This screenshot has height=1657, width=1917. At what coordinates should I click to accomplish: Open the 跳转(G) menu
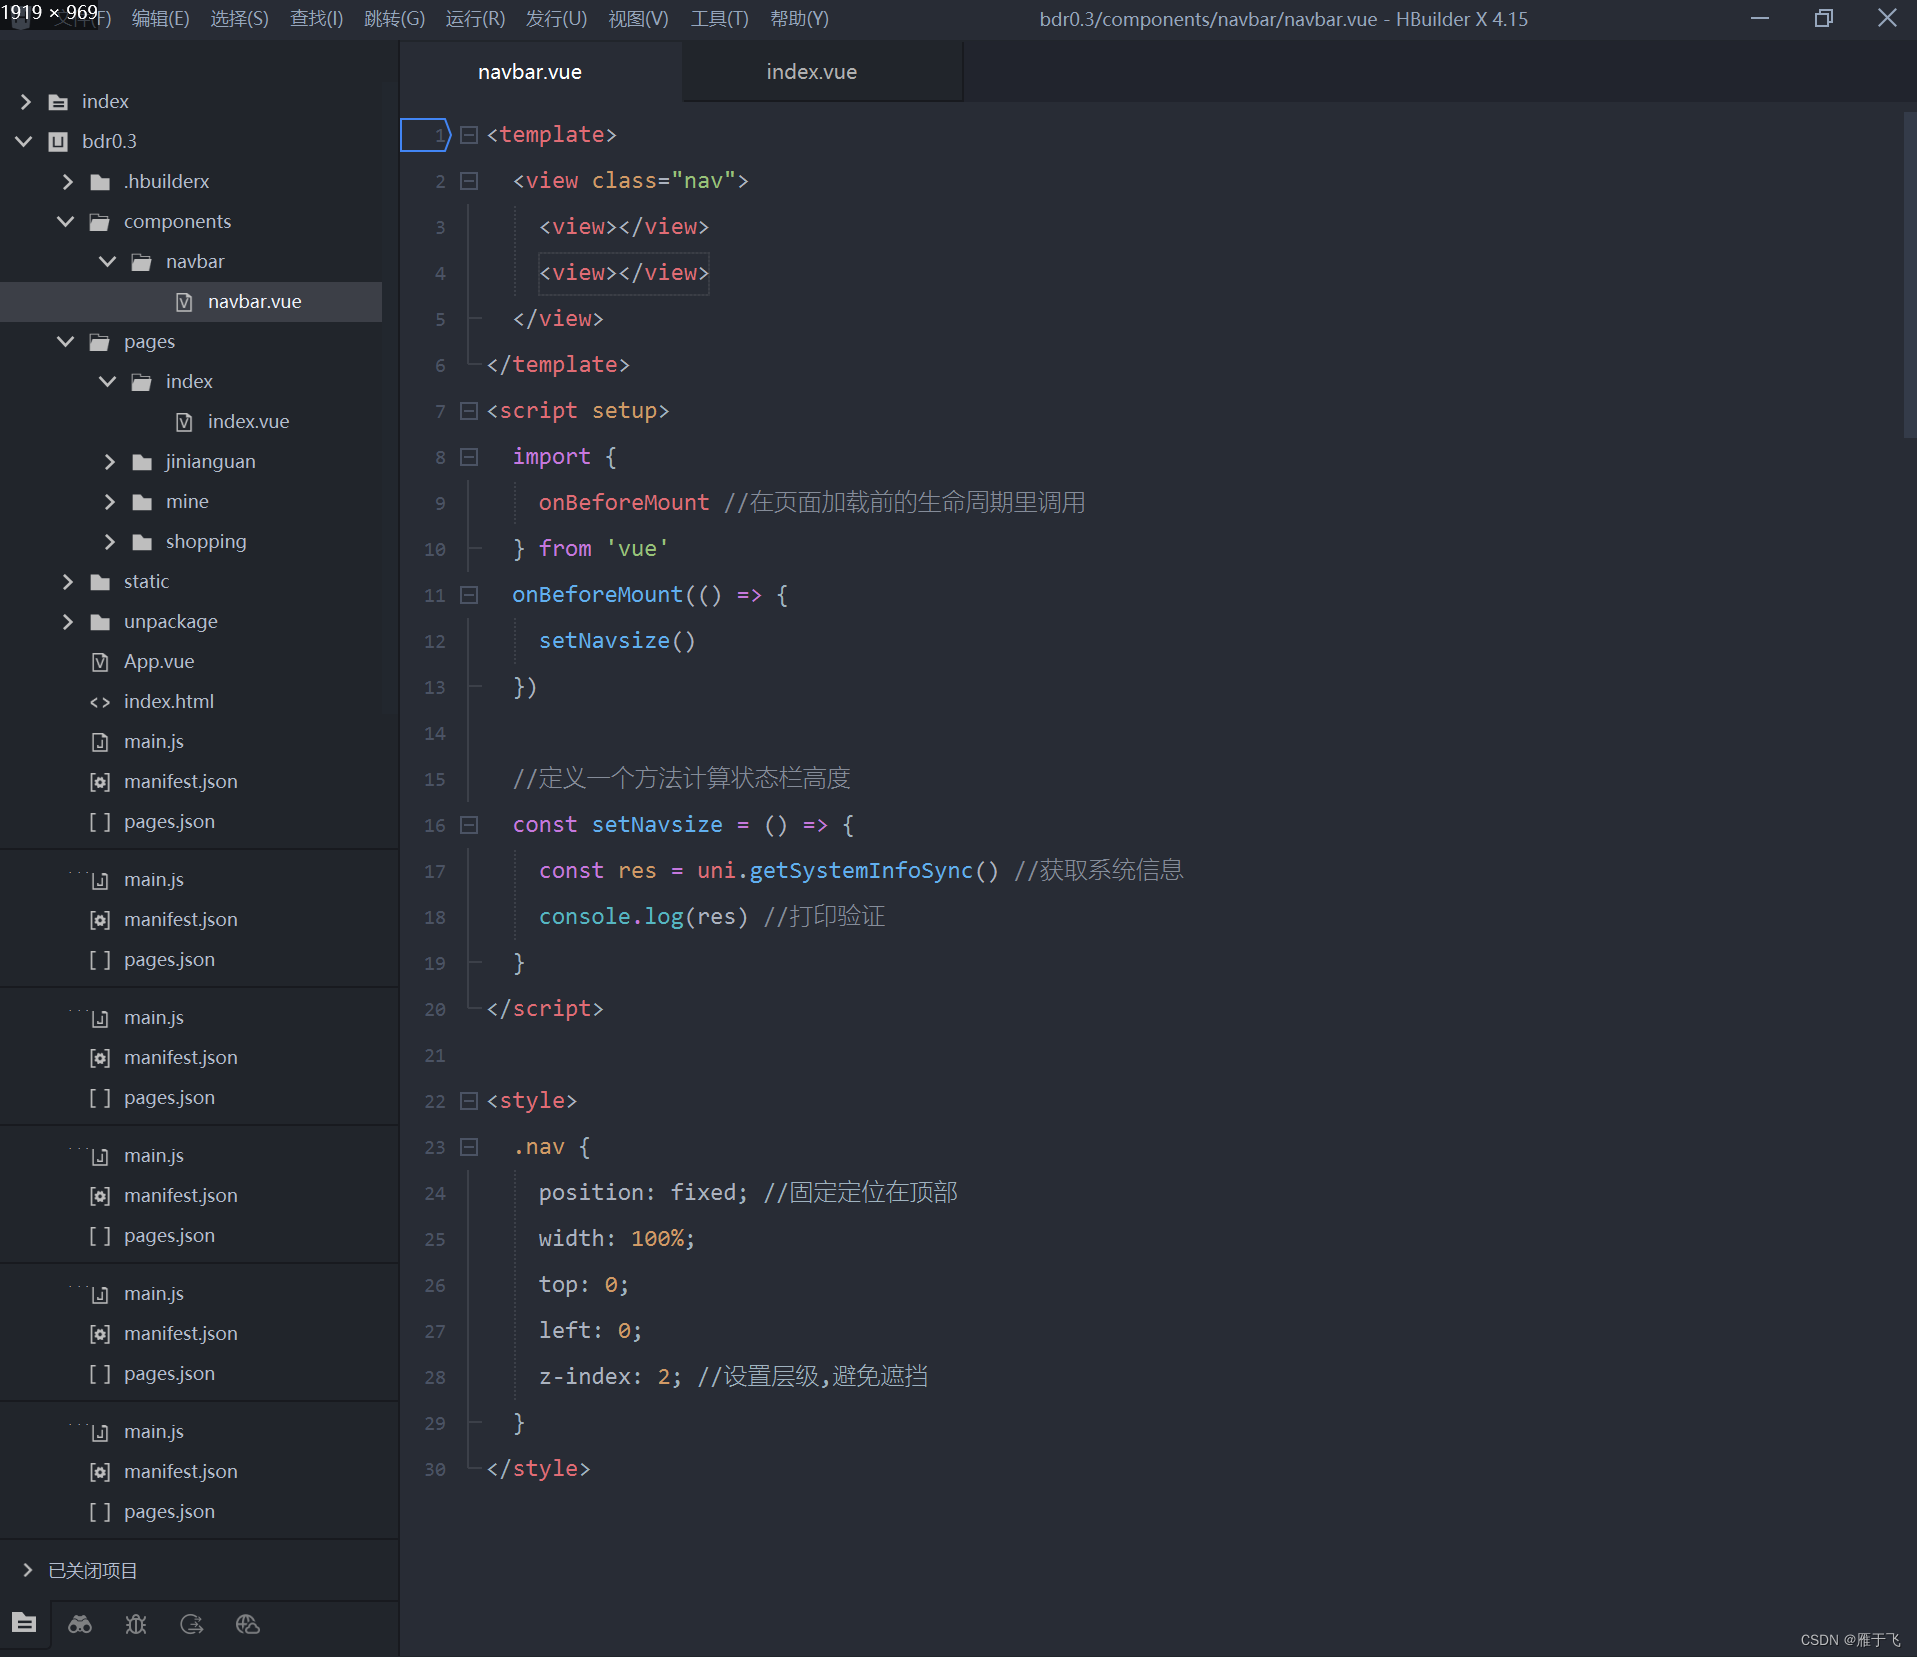tap(394, 19)
